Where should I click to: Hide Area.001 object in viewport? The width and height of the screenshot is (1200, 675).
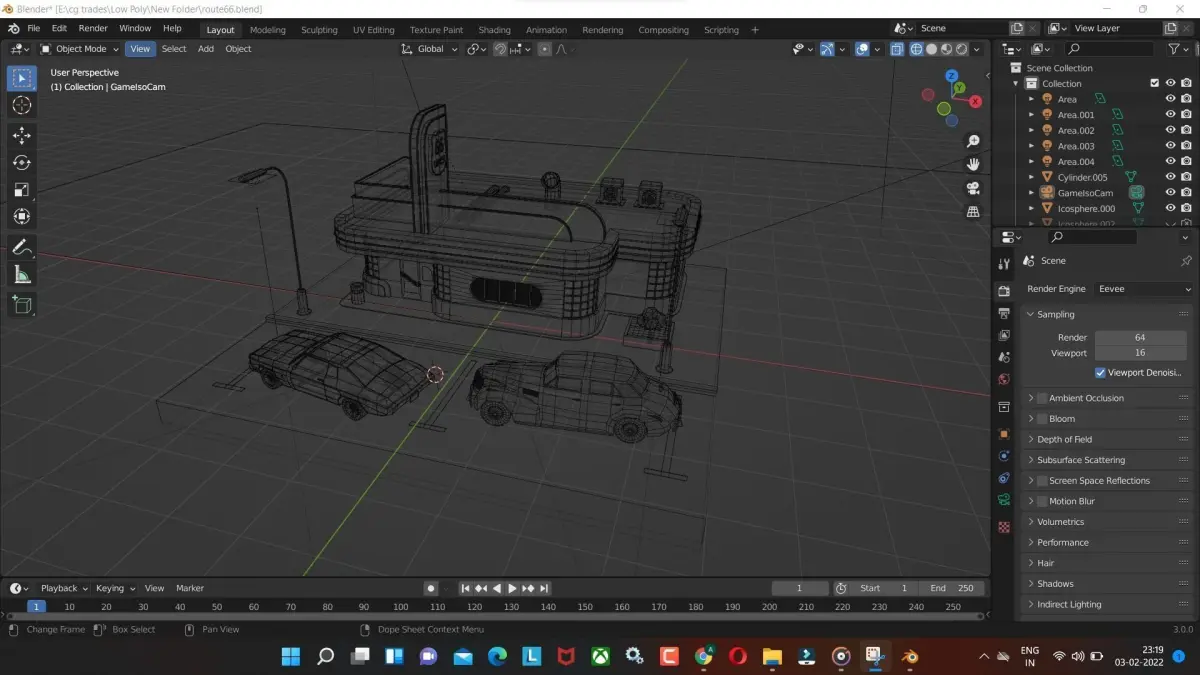point(1170,115)
